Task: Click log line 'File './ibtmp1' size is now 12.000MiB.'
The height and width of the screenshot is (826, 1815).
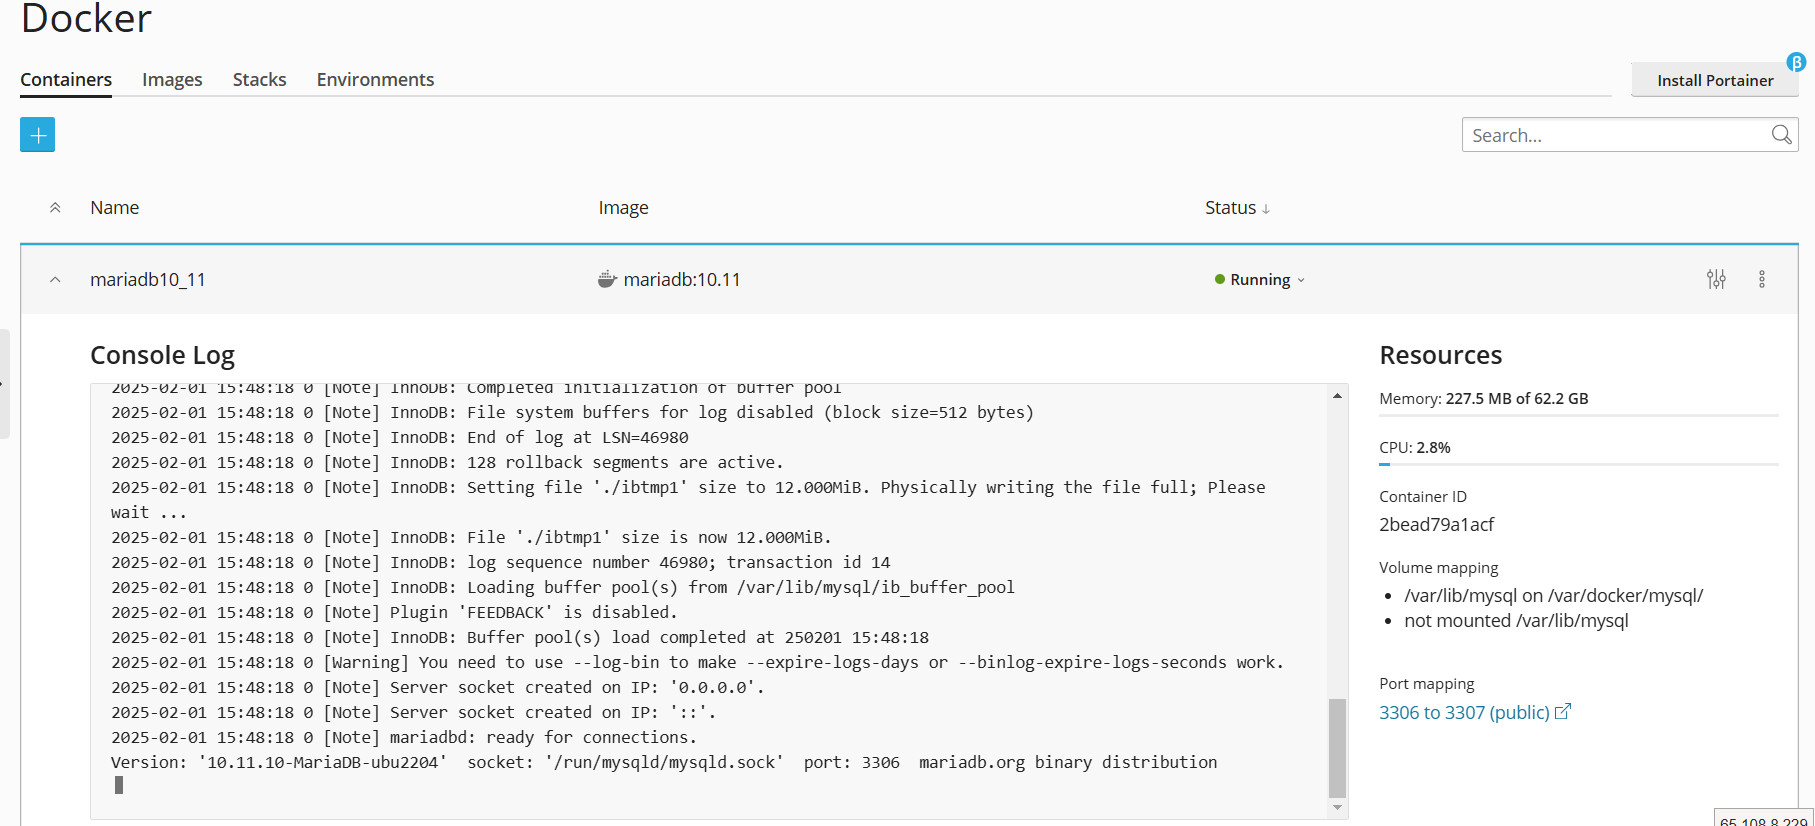Action: point(471,537)
